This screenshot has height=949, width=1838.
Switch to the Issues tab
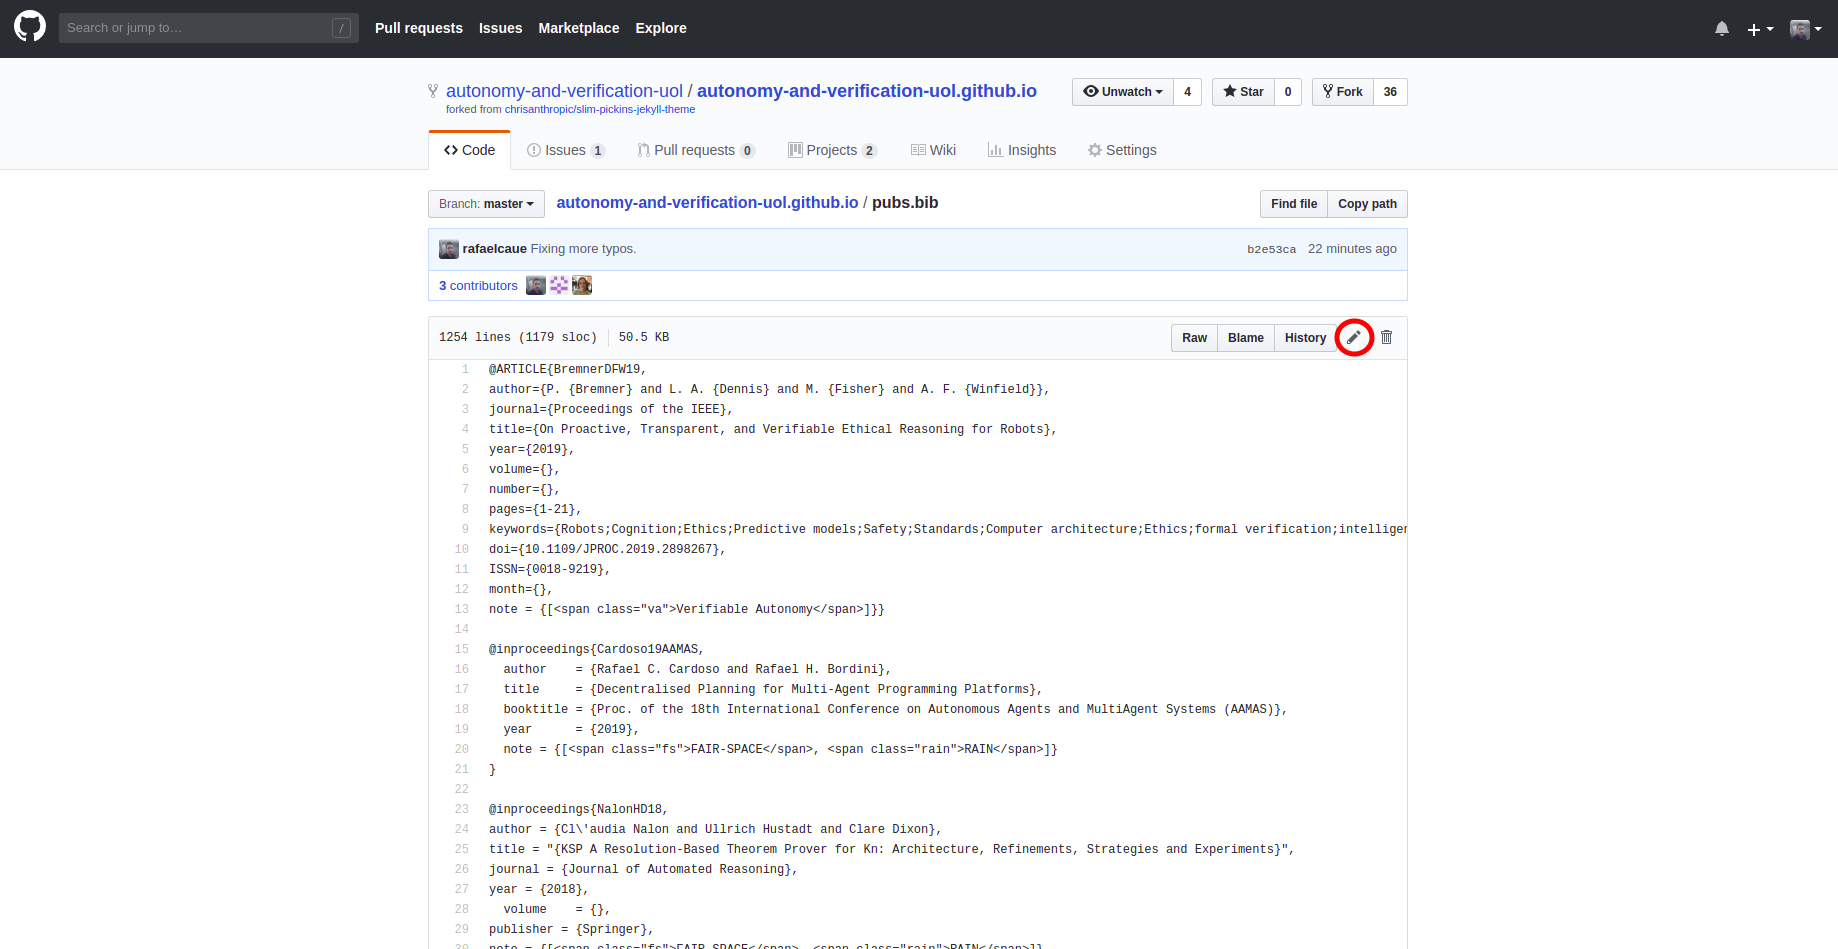[565, 150]
